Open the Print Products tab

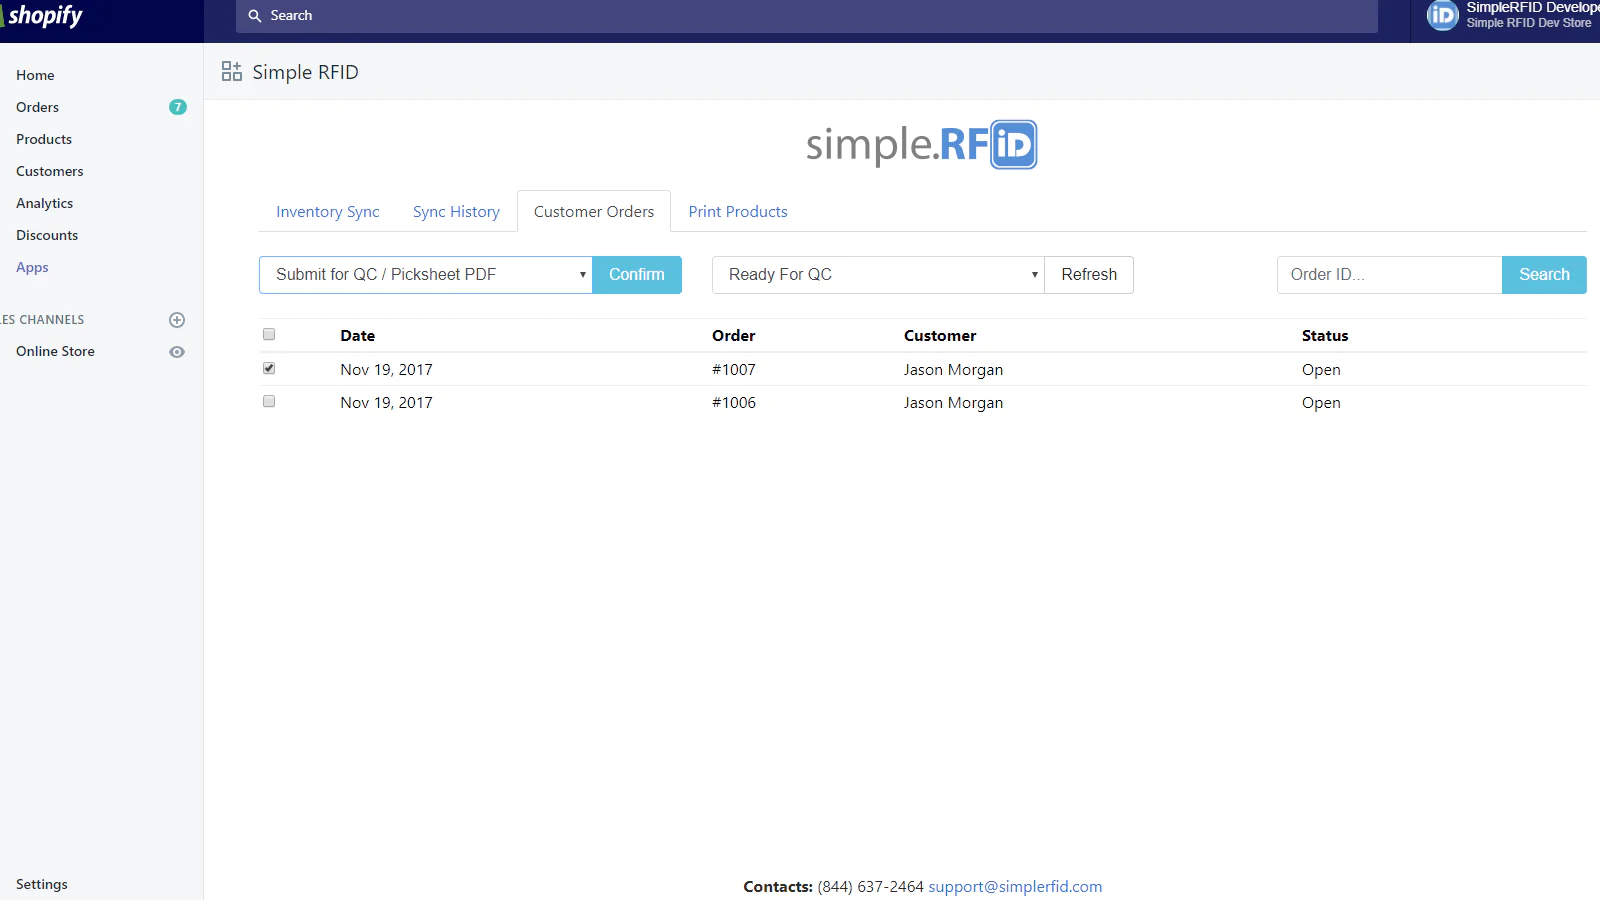[x=738, y=212]
